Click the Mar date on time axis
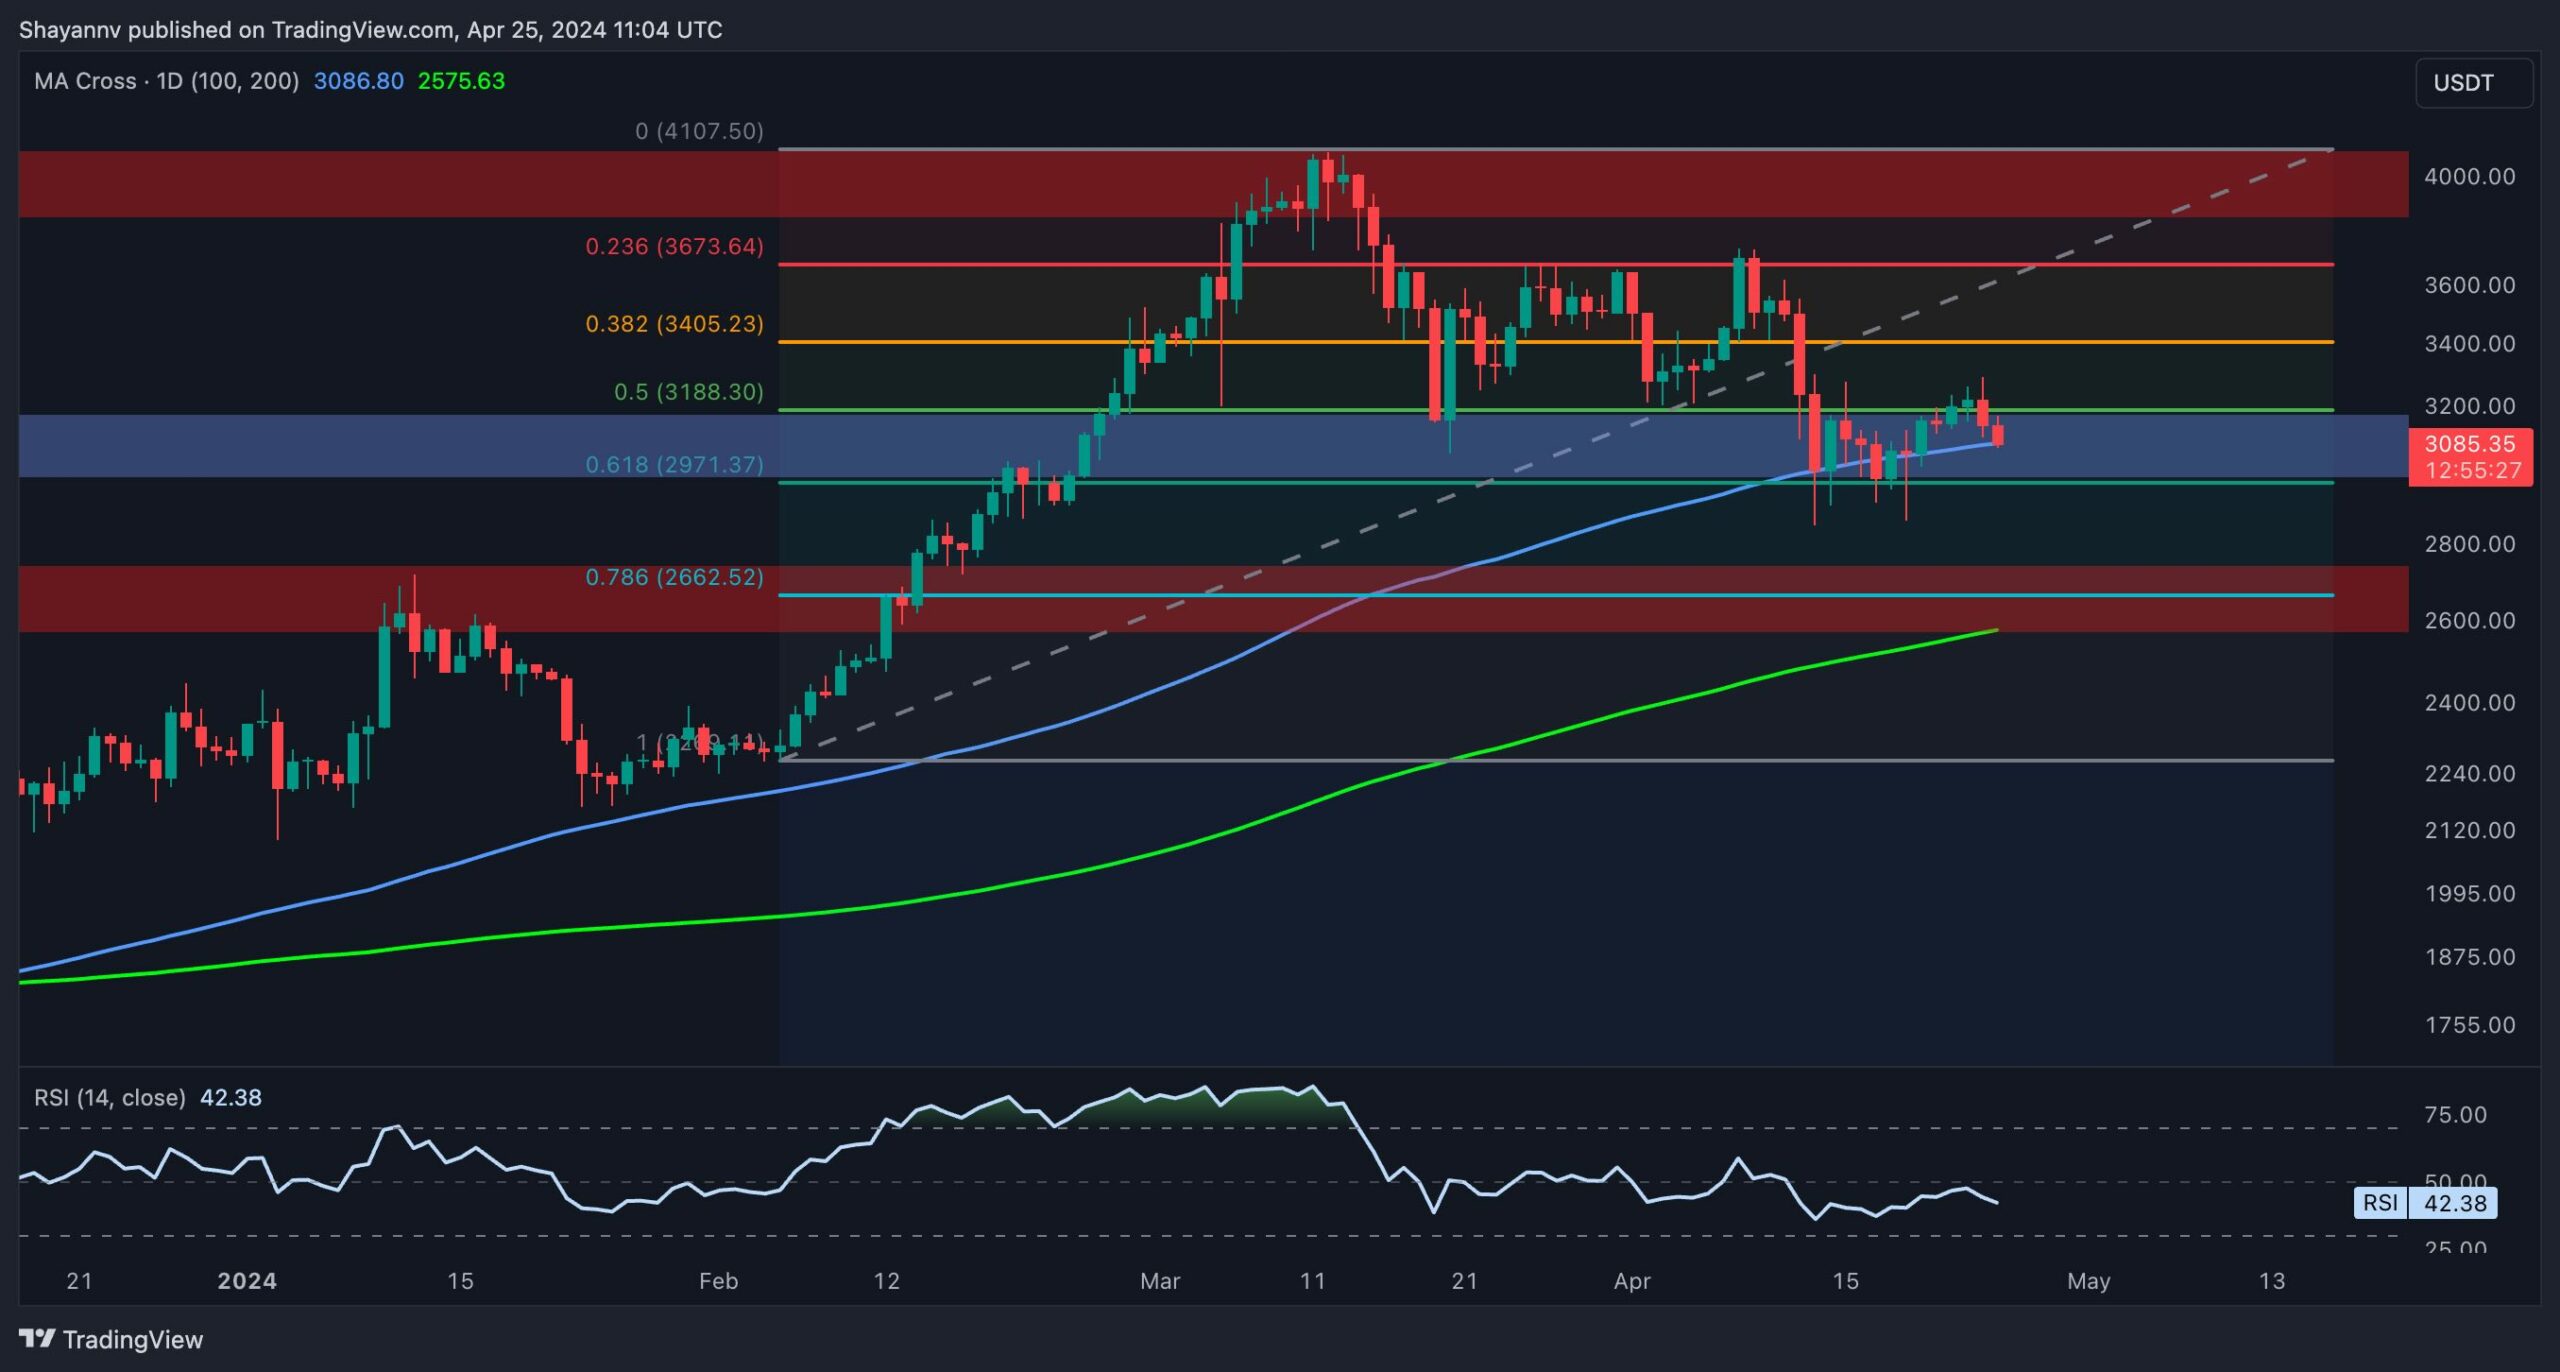 point(1159,1281)
